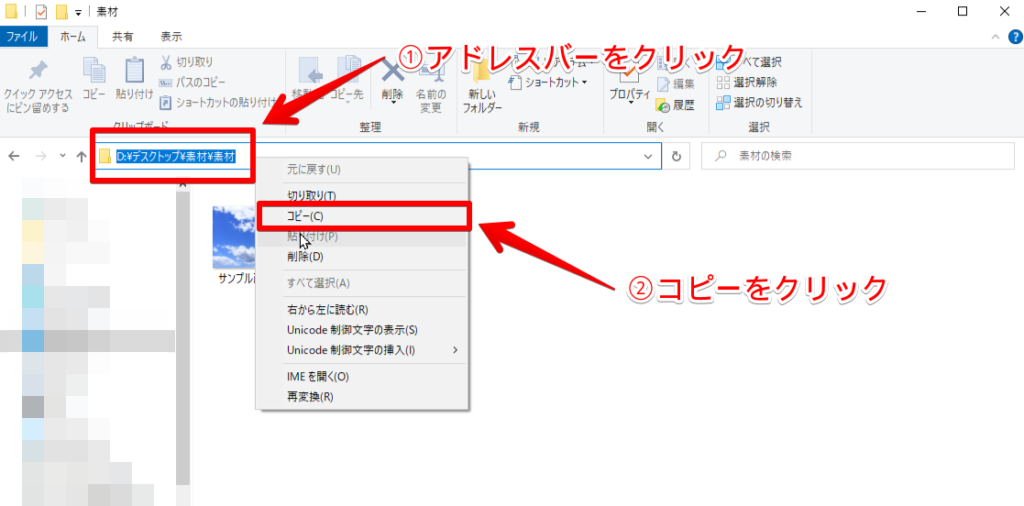Click Edit (編集) in the Open group

pyautogui.click(x=676, y=84)
